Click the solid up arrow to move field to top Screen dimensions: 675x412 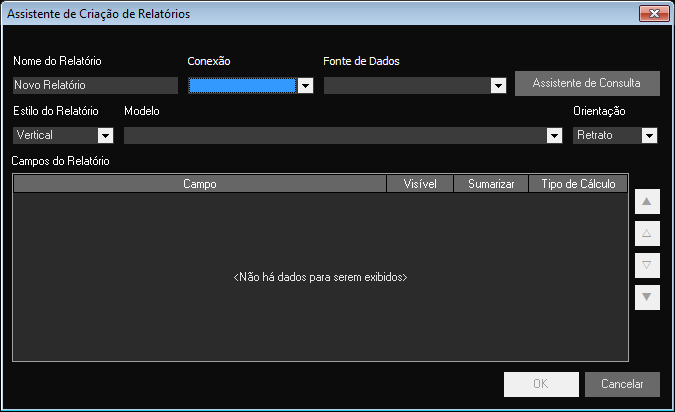pos(647,202)
